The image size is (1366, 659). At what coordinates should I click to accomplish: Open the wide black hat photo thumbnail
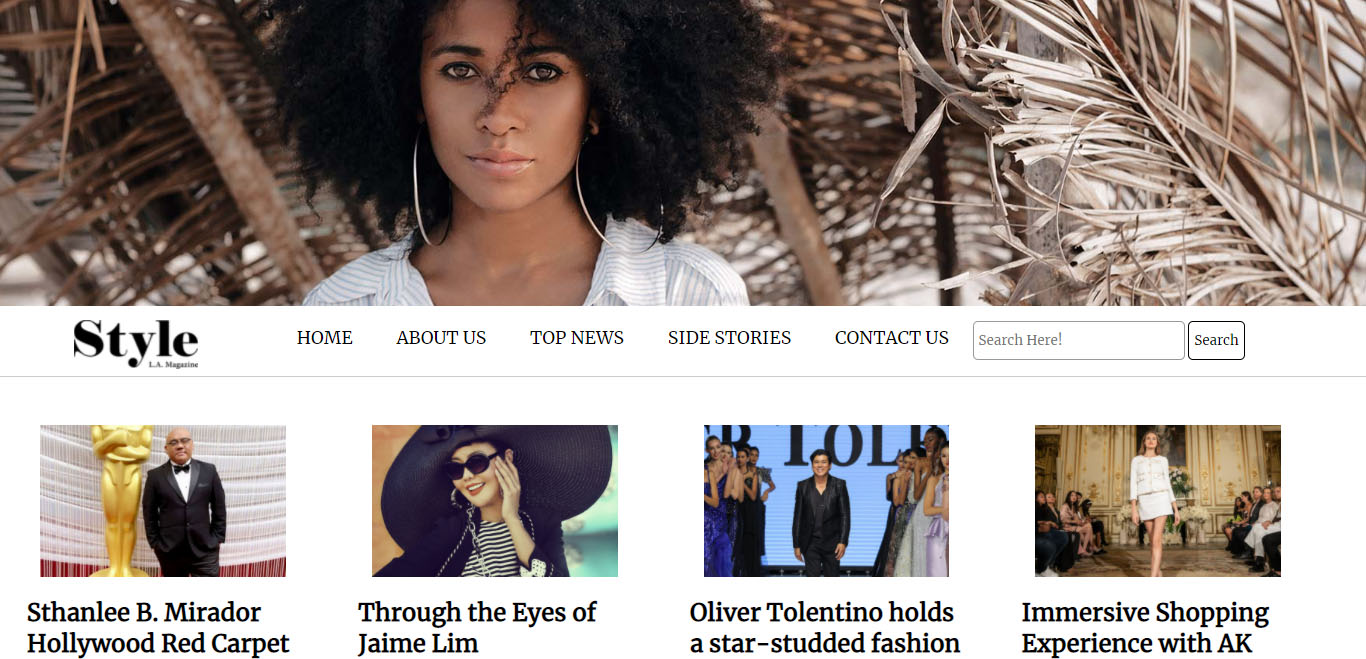[495, 501]
